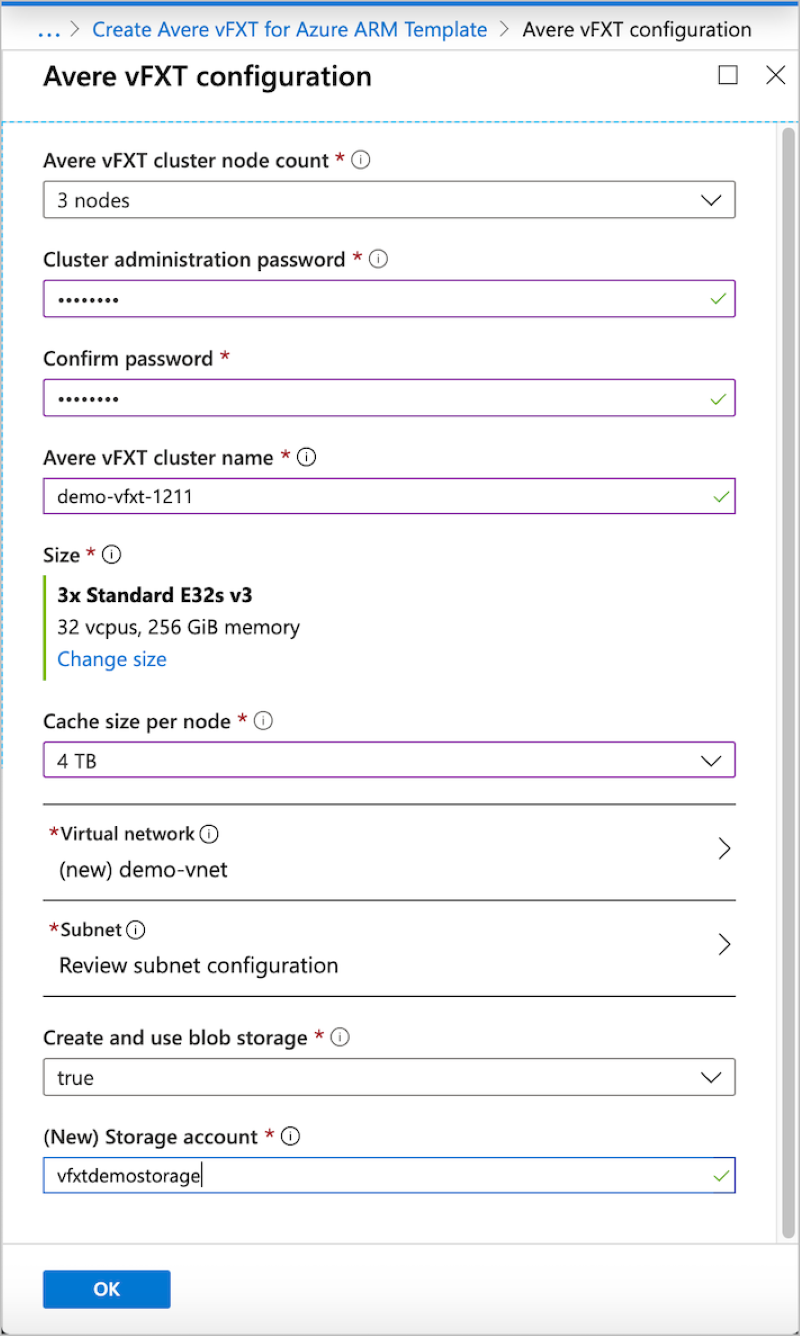
Task: Go to Create Avere vFXT for Azure ARM Template breadcrumb
Action: tap(290, 30)
